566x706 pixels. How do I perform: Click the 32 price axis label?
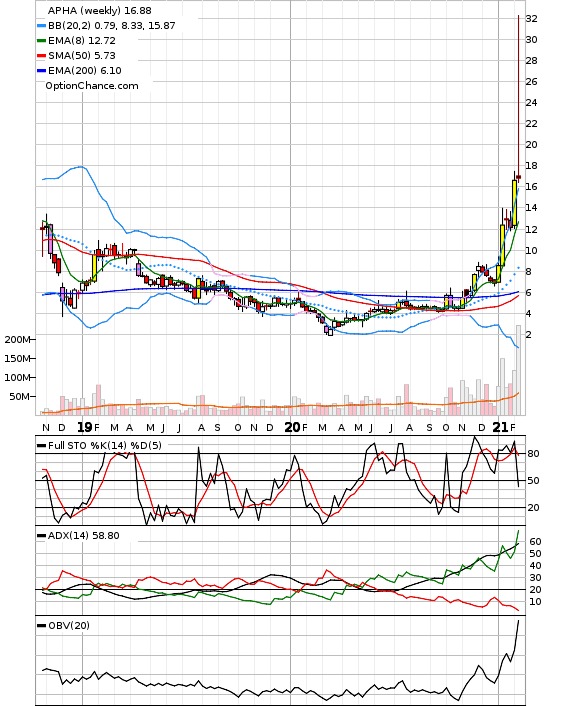coord(531,18)
